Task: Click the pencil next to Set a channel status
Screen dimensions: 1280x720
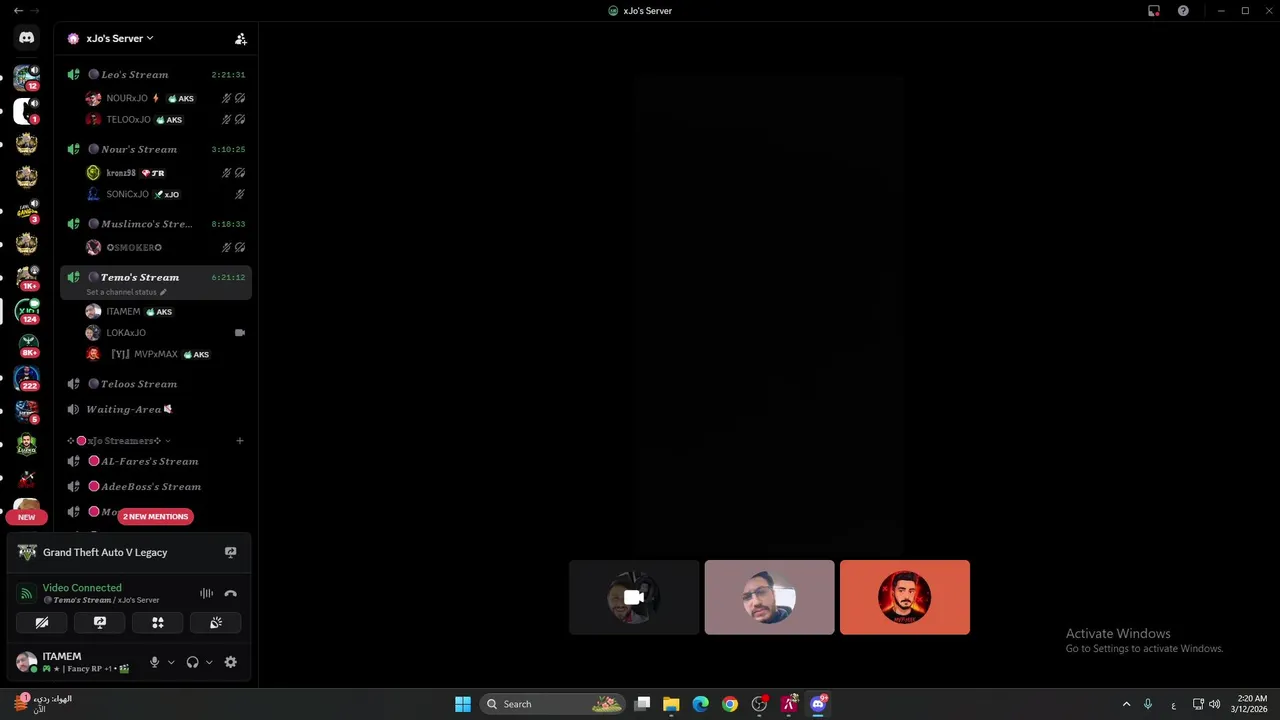Action: tap(163, 292)
